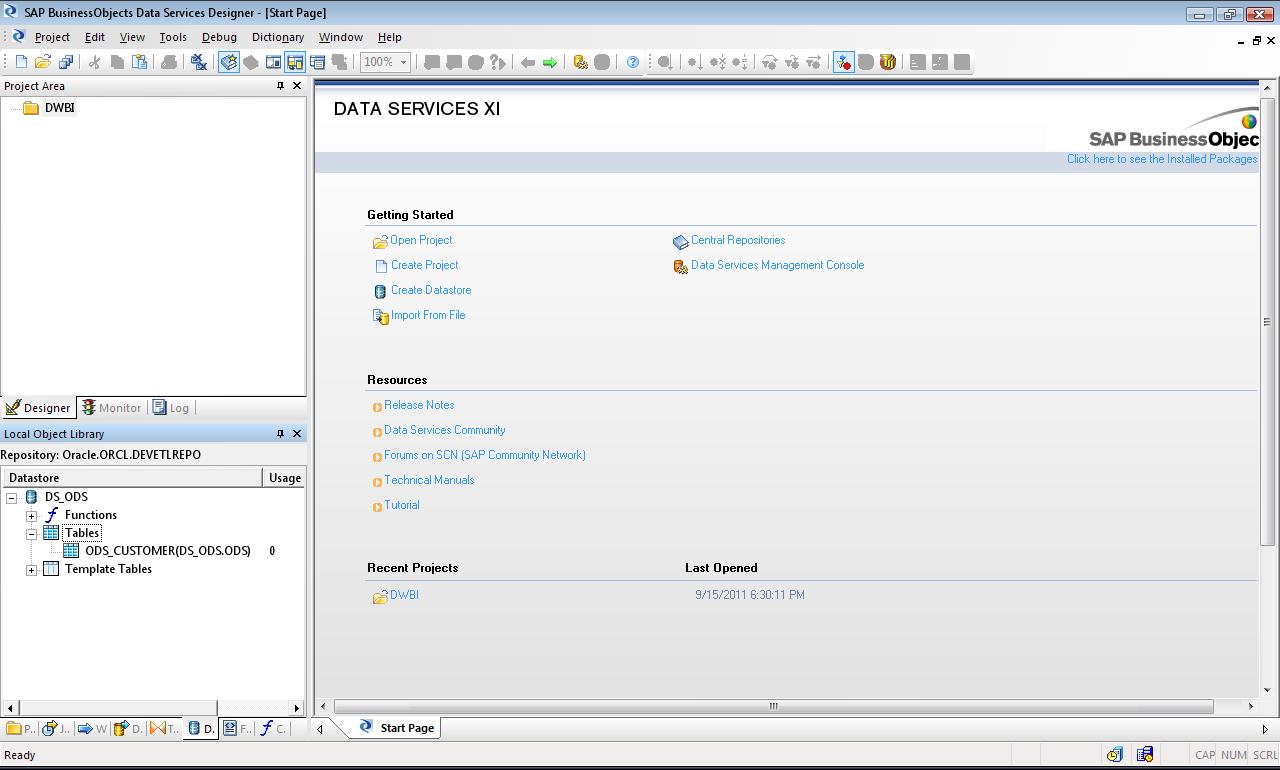Toggle the Project Area toolbar button
The image size is (1280, 770).
(x=295, y=62)
